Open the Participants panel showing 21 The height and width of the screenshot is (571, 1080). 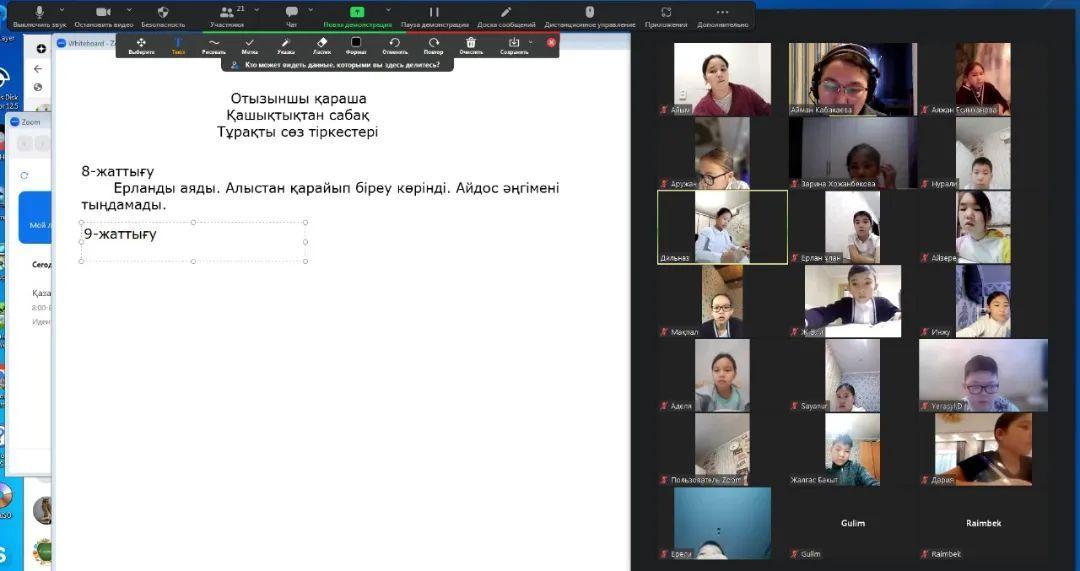[x=227, y=16]
